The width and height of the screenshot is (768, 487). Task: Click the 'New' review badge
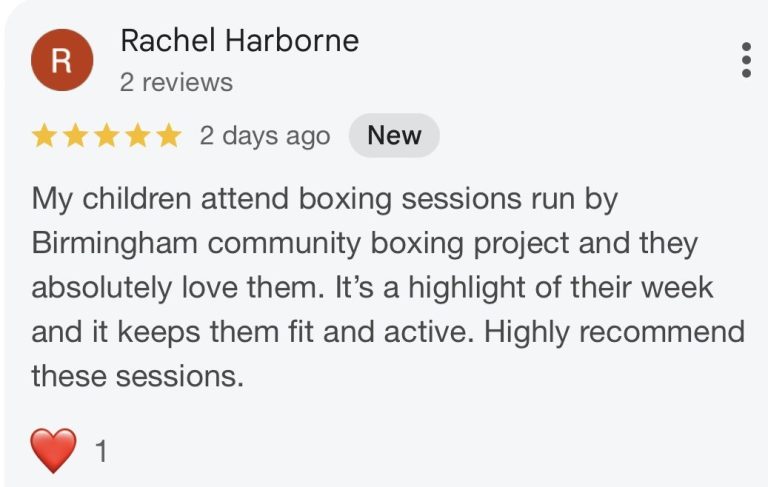pyautogui.click(x=394, y=136)
